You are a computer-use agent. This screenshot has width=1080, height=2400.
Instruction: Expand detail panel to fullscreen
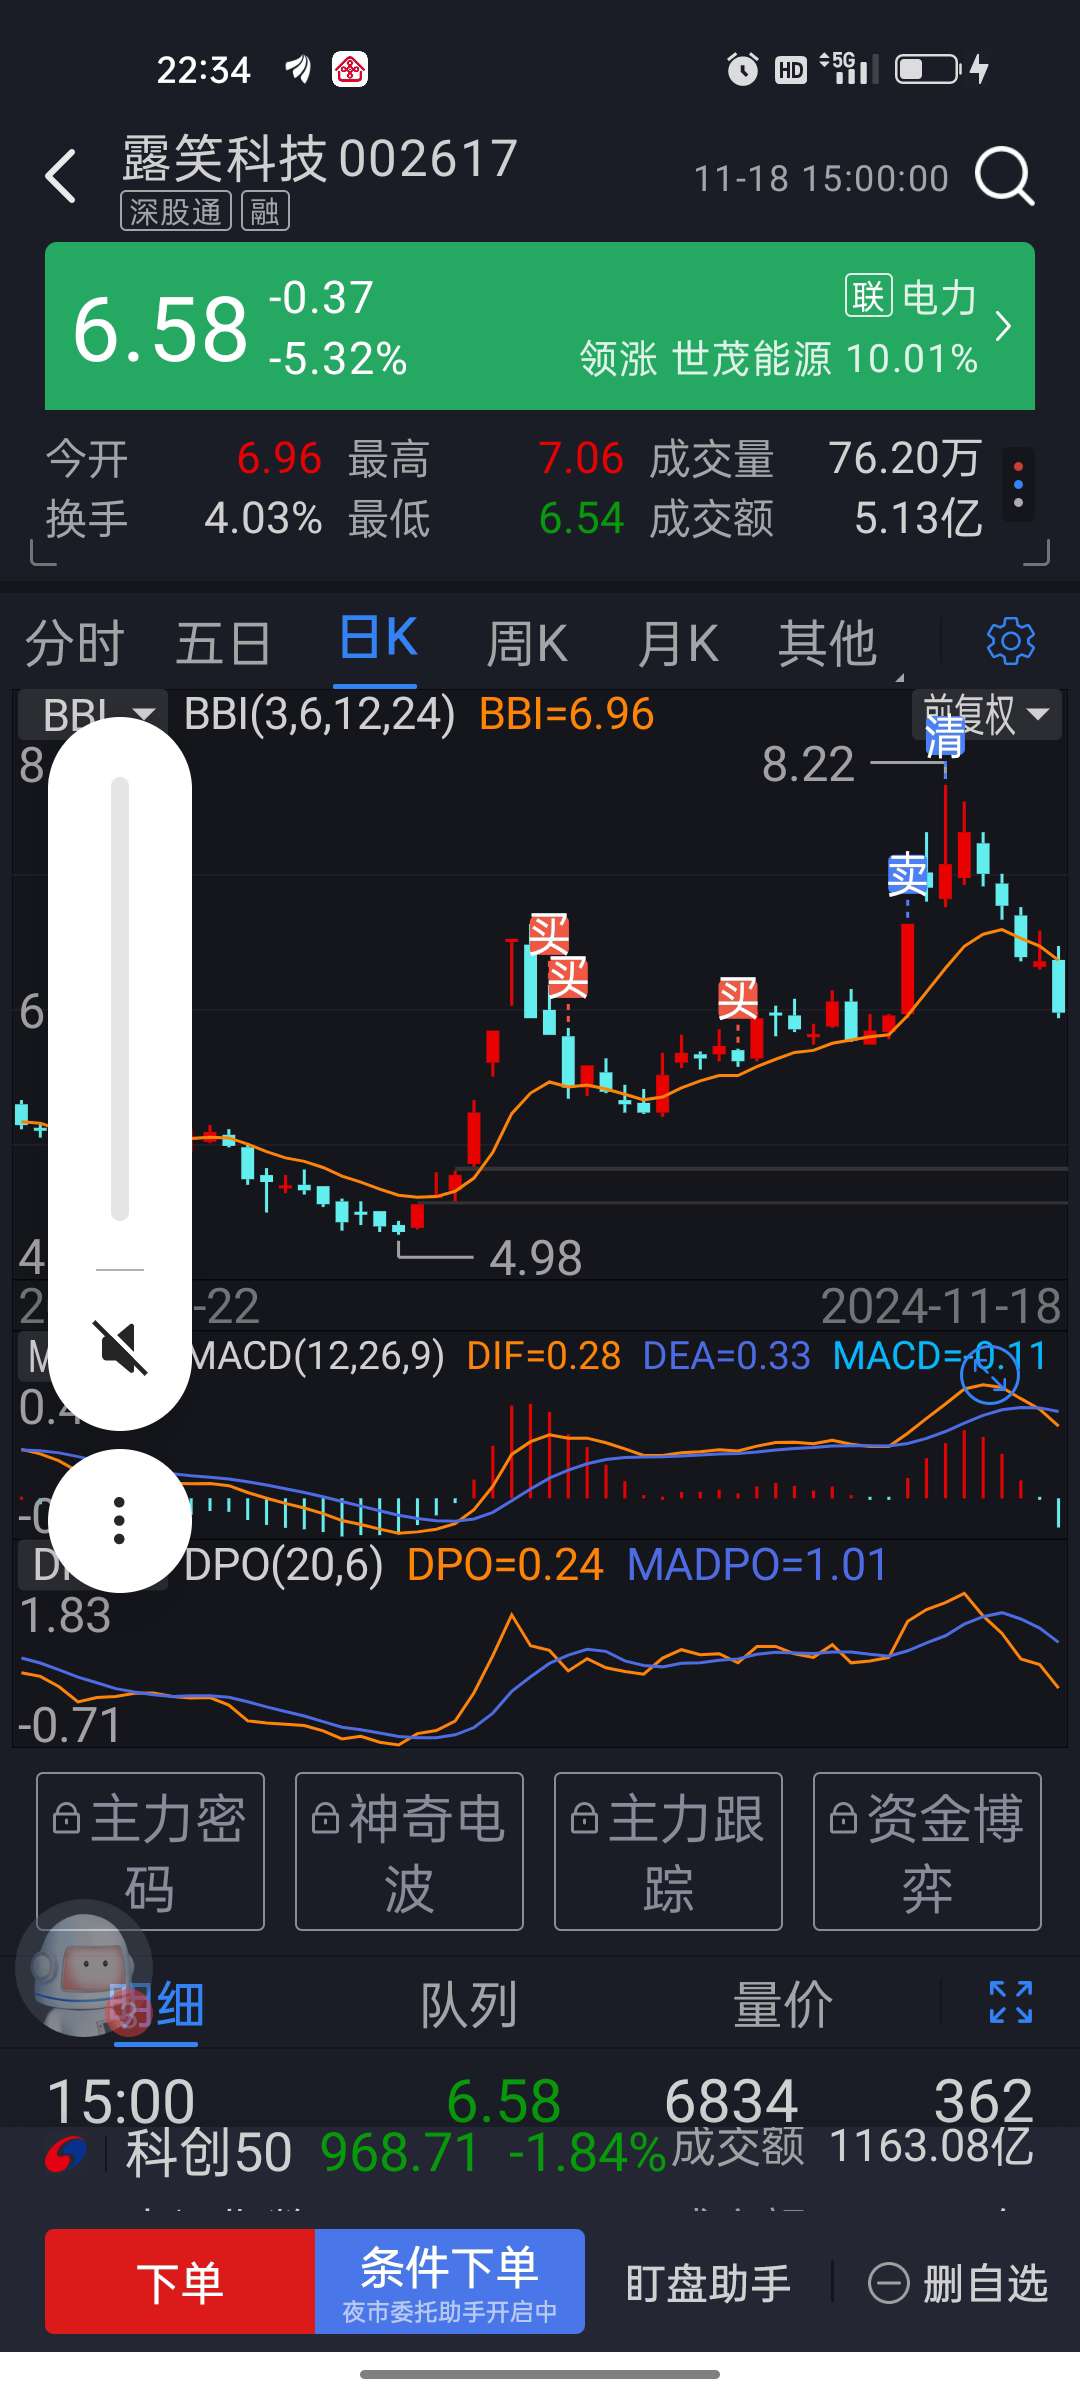point(1010,2003)
